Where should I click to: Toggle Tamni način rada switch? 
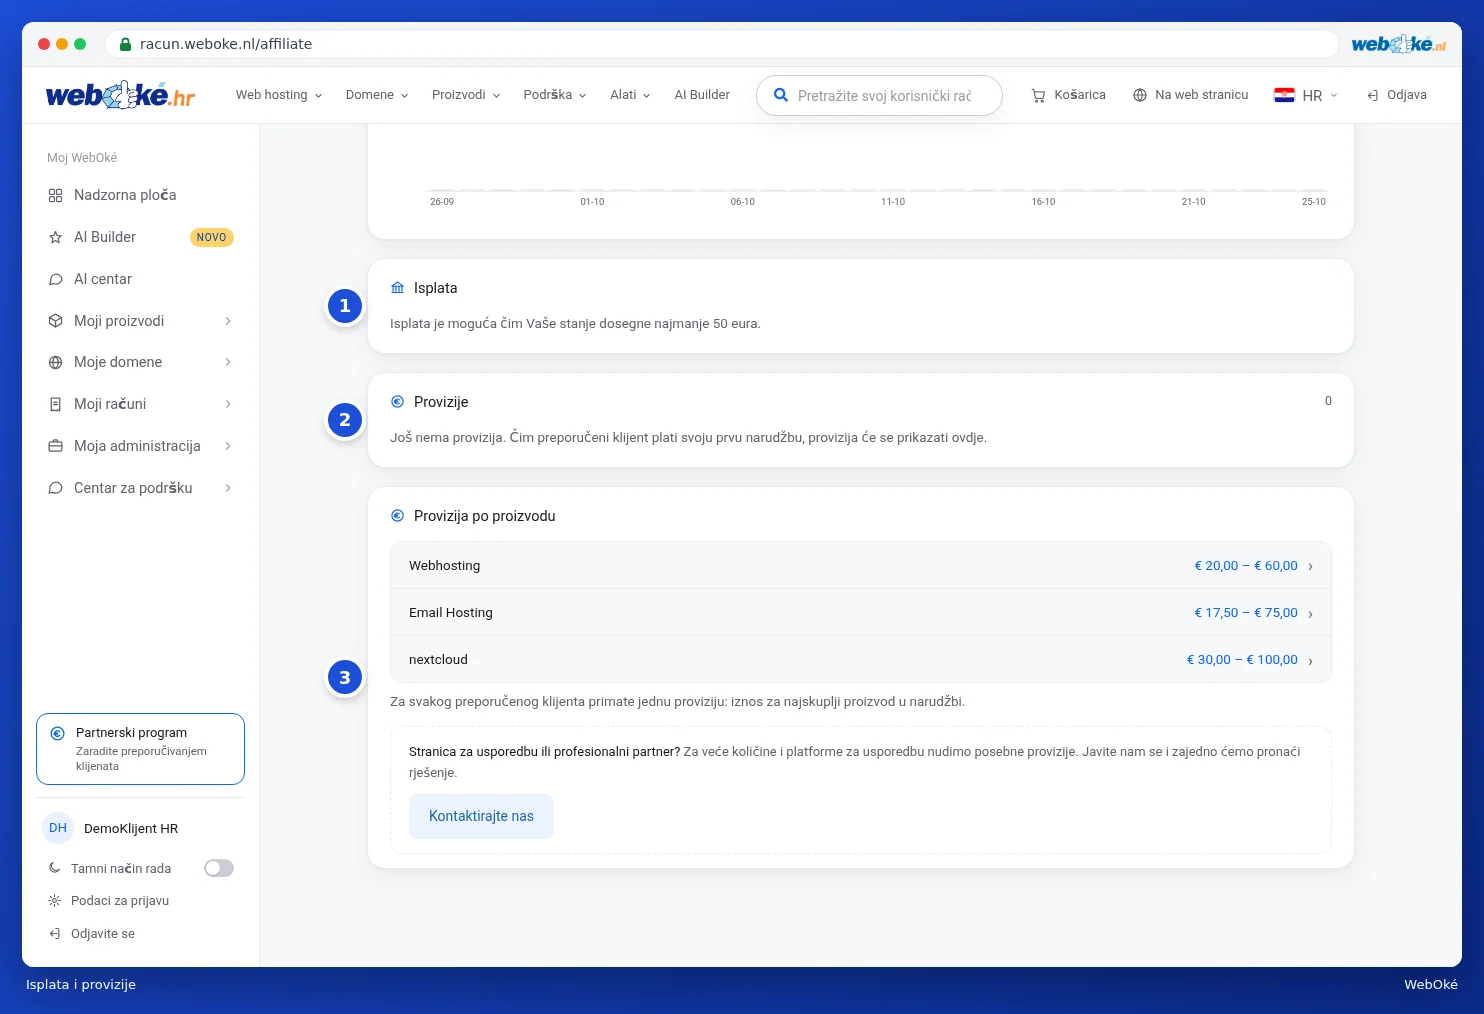tap(219, 868)
